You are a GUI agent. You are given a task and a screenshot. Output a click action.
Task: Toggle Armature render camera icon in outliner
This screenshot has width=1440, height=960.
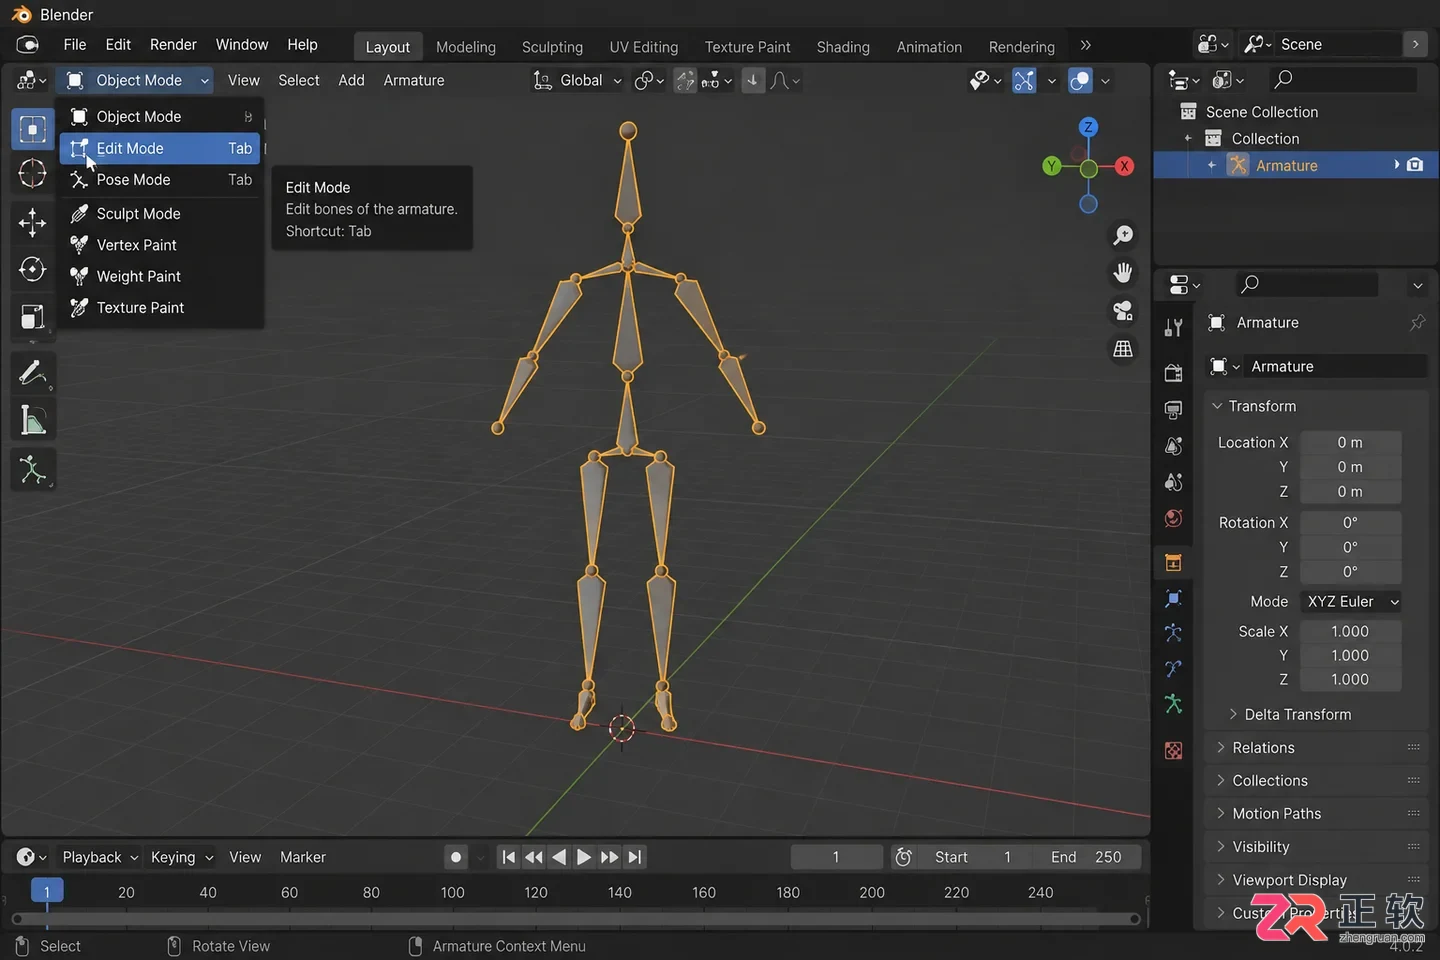[1415, 165]
